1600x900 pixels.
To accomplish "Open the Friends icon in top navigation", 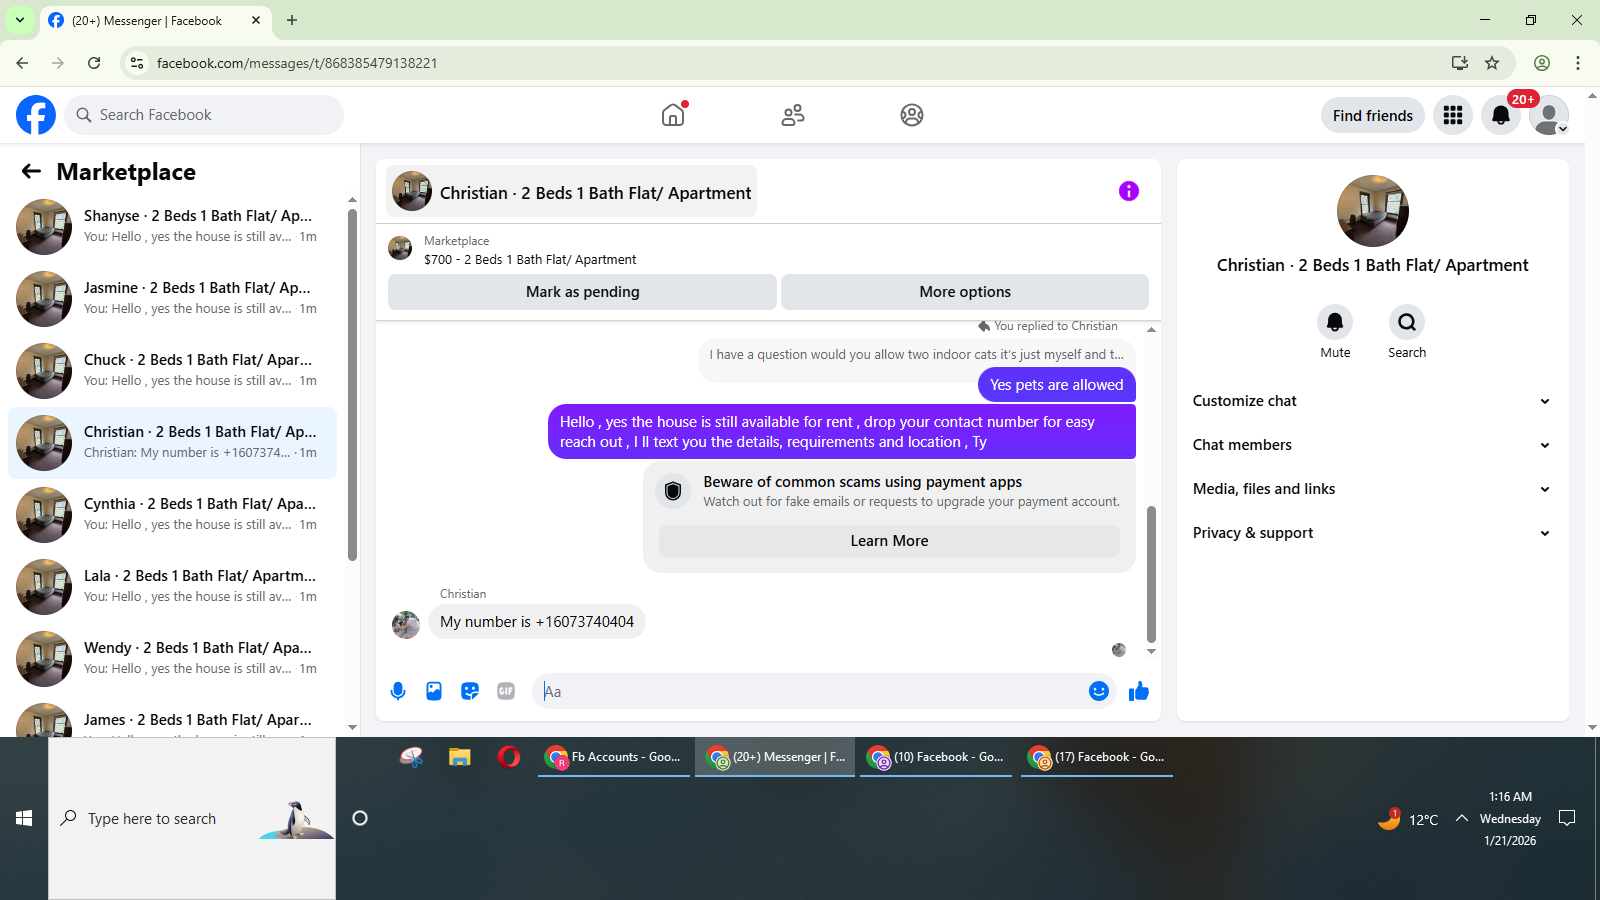I will 793,115.
